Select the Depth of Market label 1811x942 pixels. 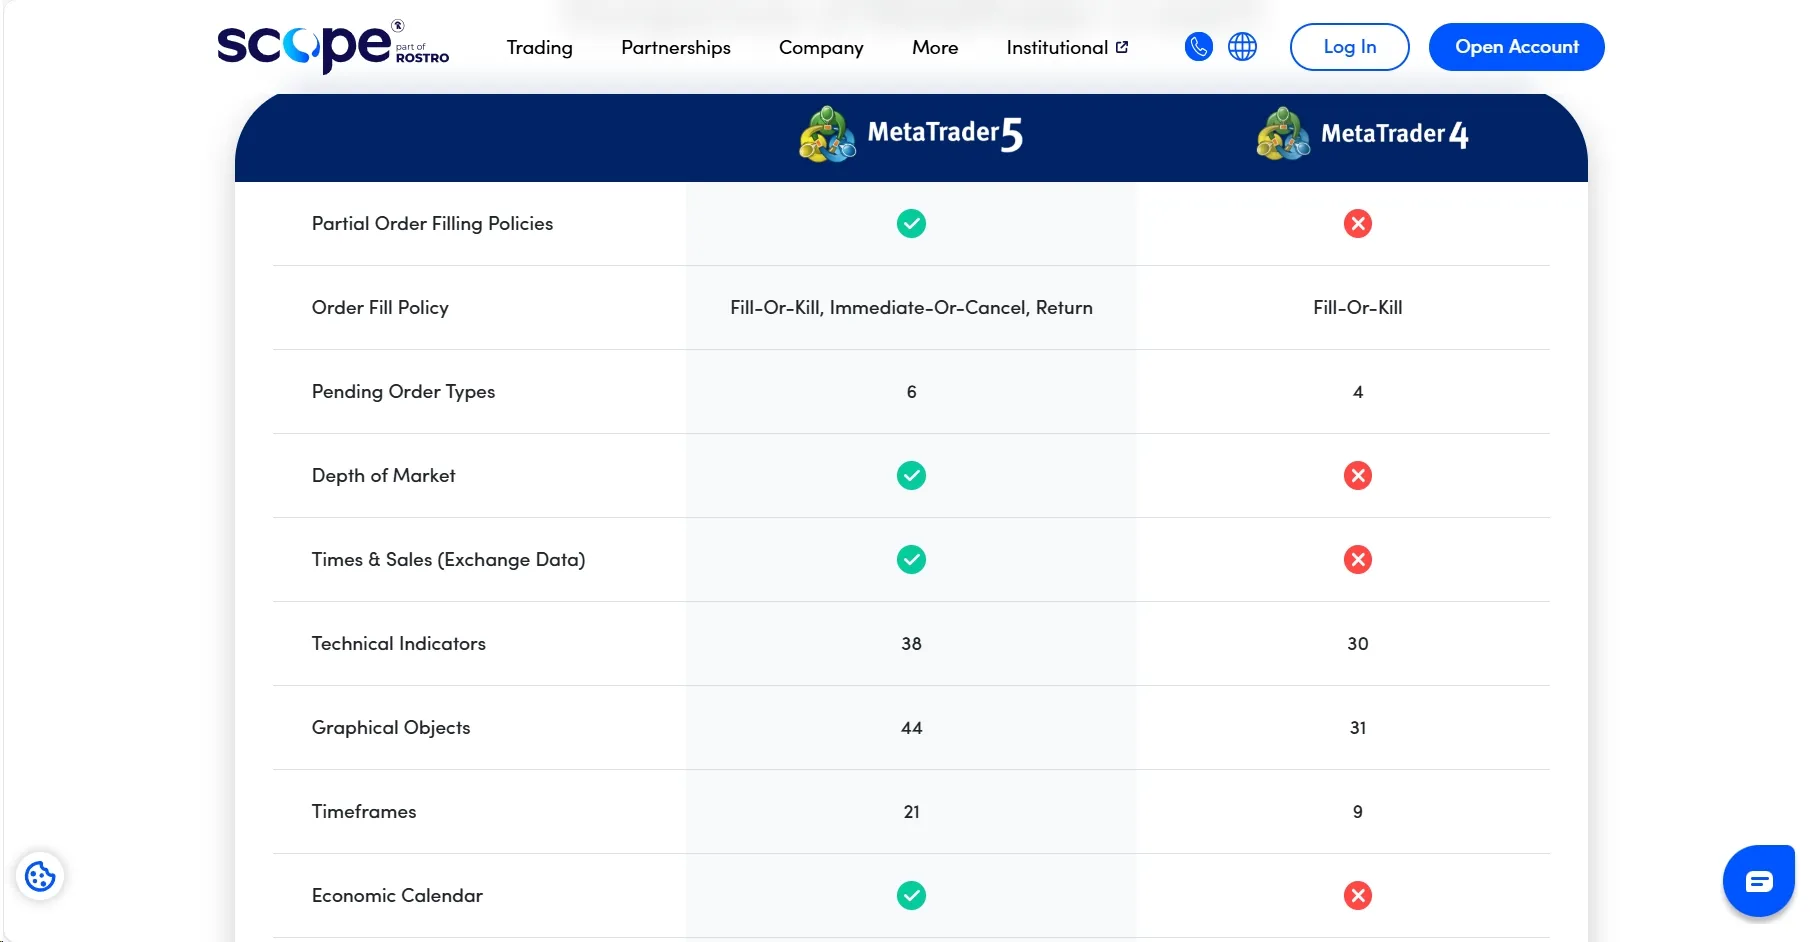(x=383, y=476)
